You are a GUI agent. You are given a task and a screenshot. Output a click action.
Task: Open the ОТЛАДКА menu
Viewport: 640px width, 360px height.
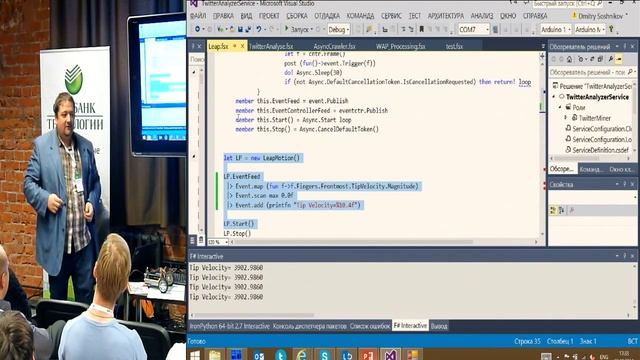[x=327, y=16]
